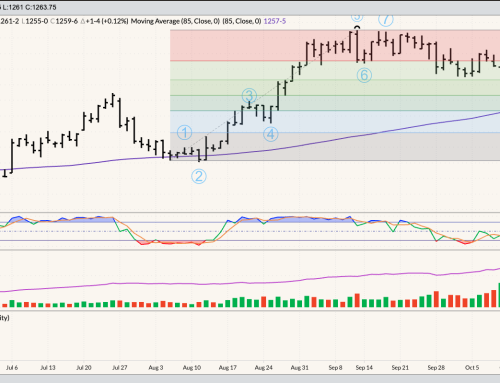The image size is (500, 383).
Task: Click the Oct 5 date label
Action: click(x=472, y=367)
